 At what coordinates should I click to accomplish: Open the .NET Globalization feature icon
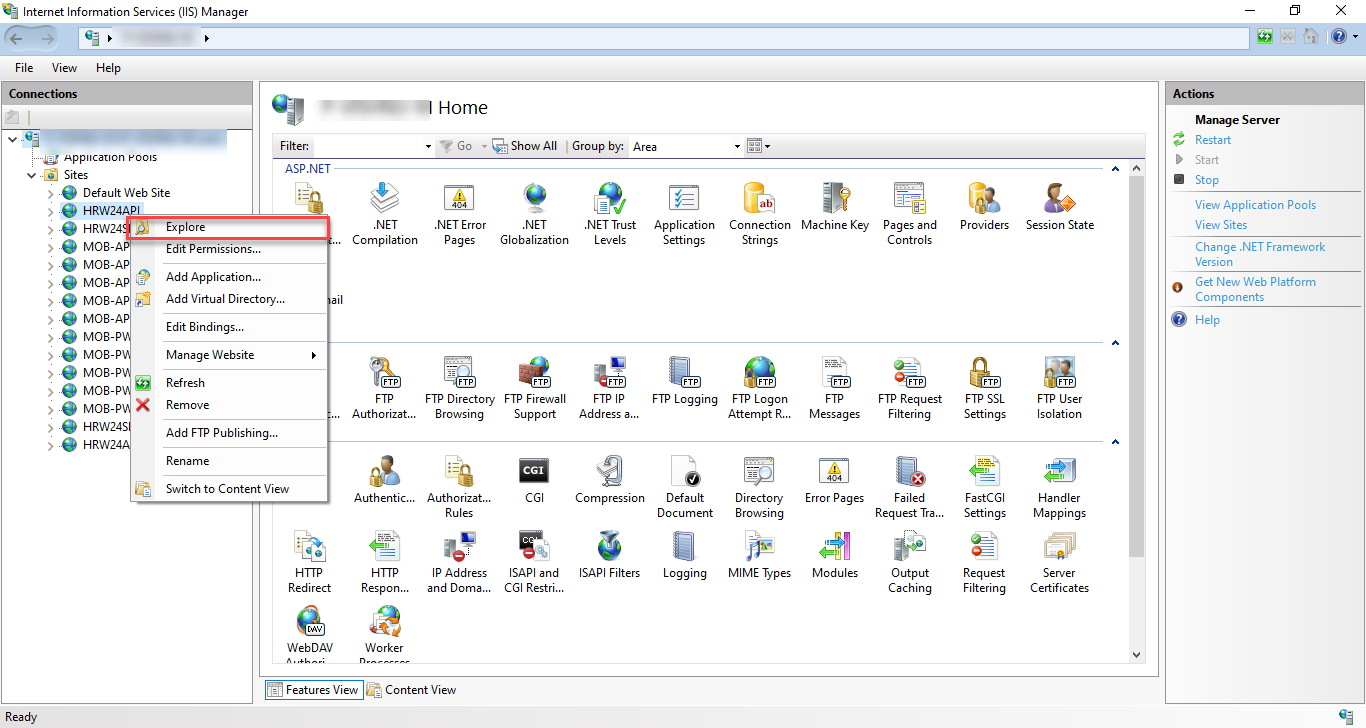click(x=534, y=205)
